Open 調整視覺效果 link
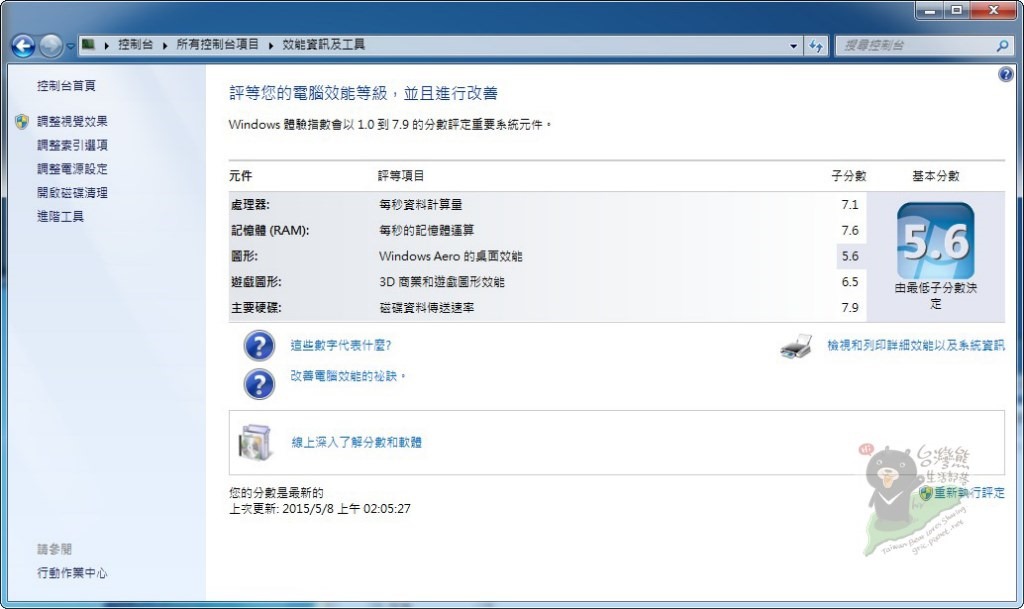The image size is (1024, 609). [x=72, y=121]
